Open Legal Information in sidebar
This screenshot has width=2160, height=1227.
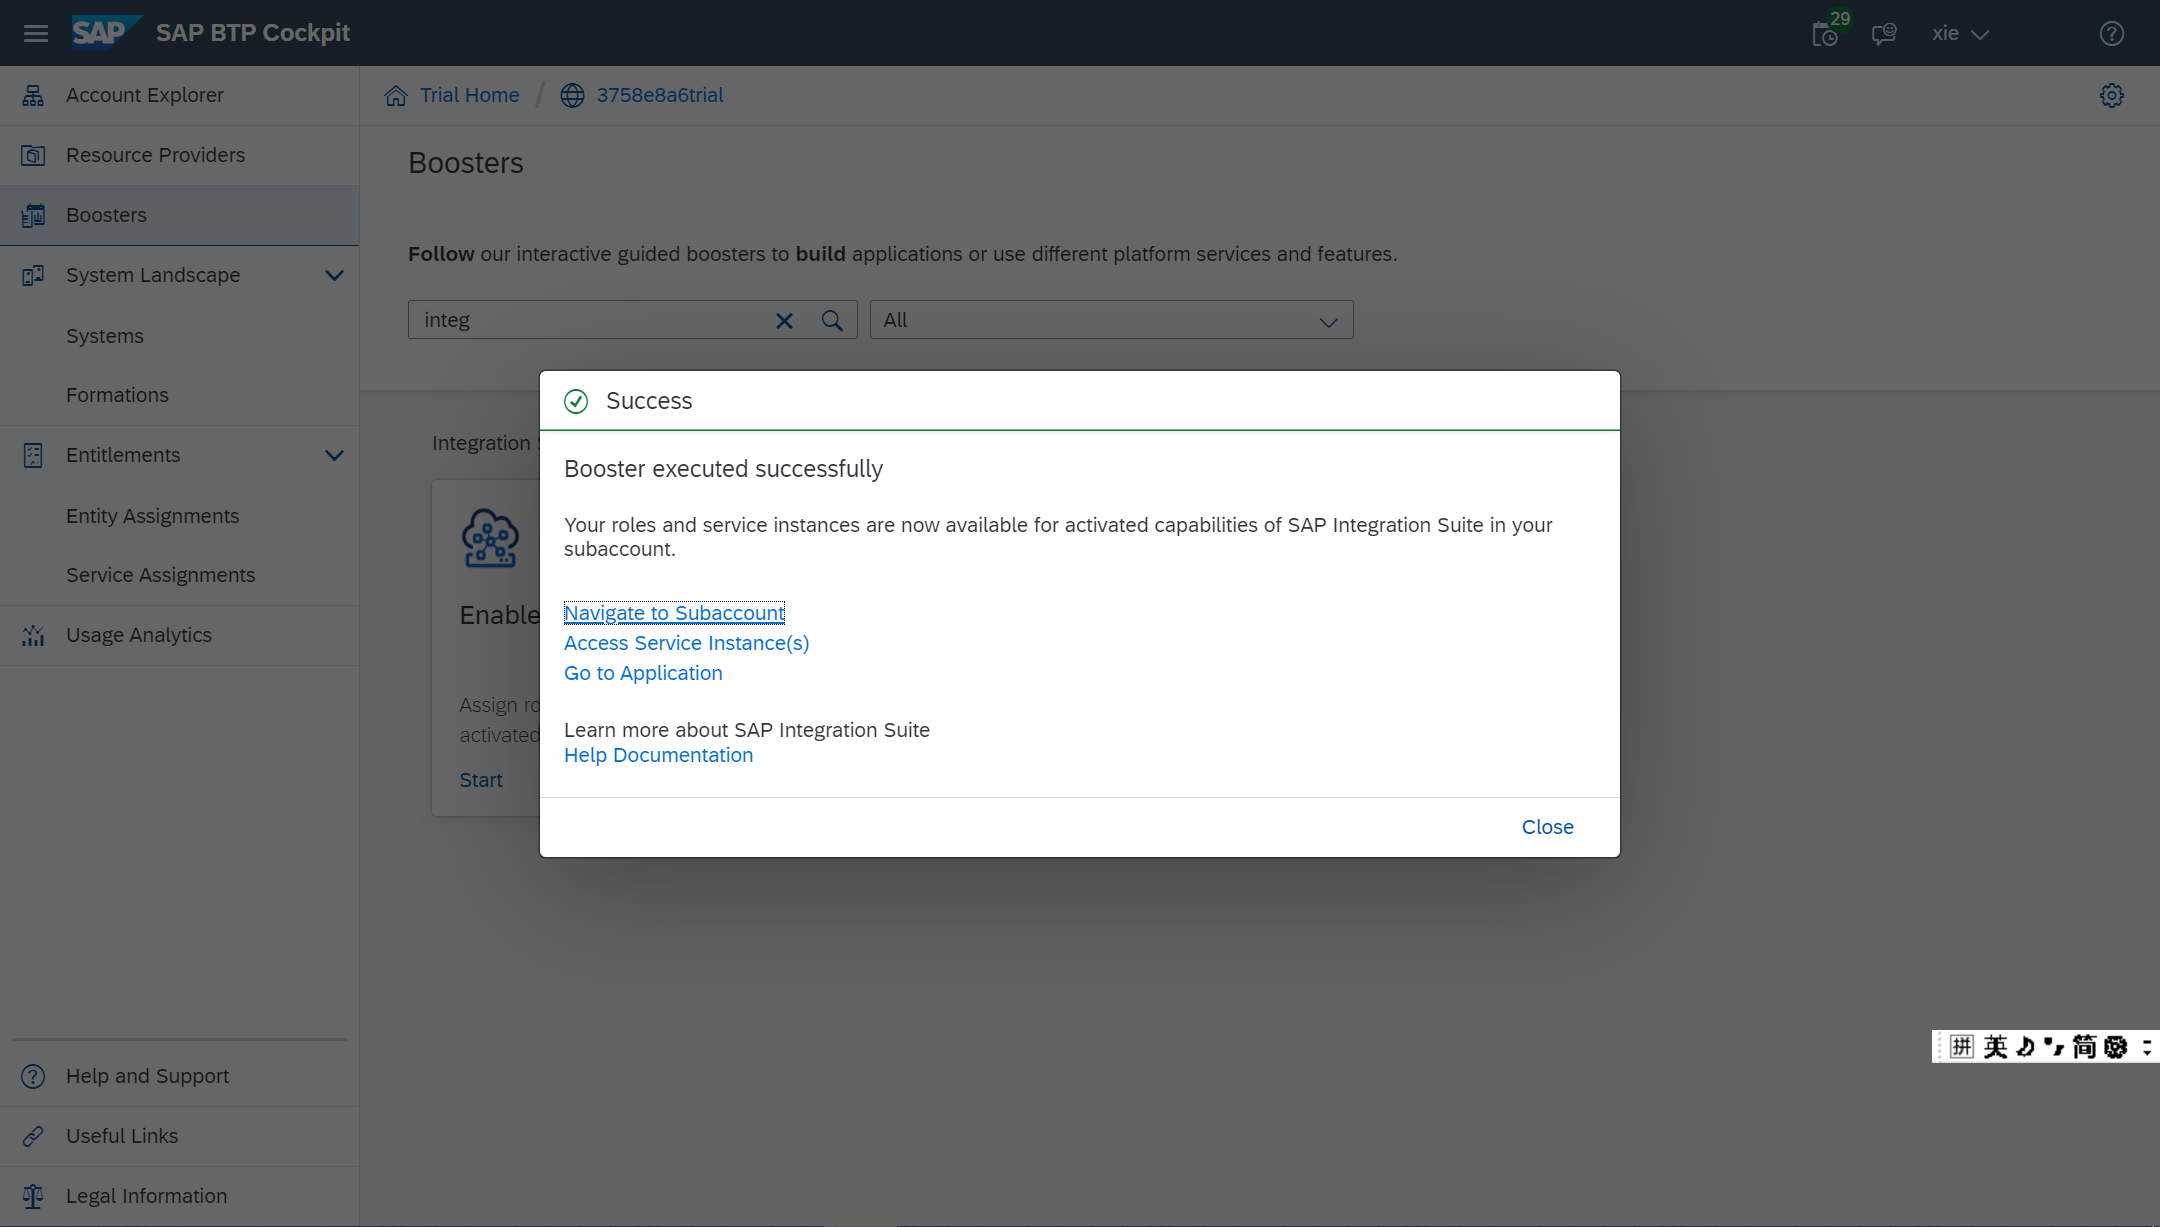click(180, 1196)
